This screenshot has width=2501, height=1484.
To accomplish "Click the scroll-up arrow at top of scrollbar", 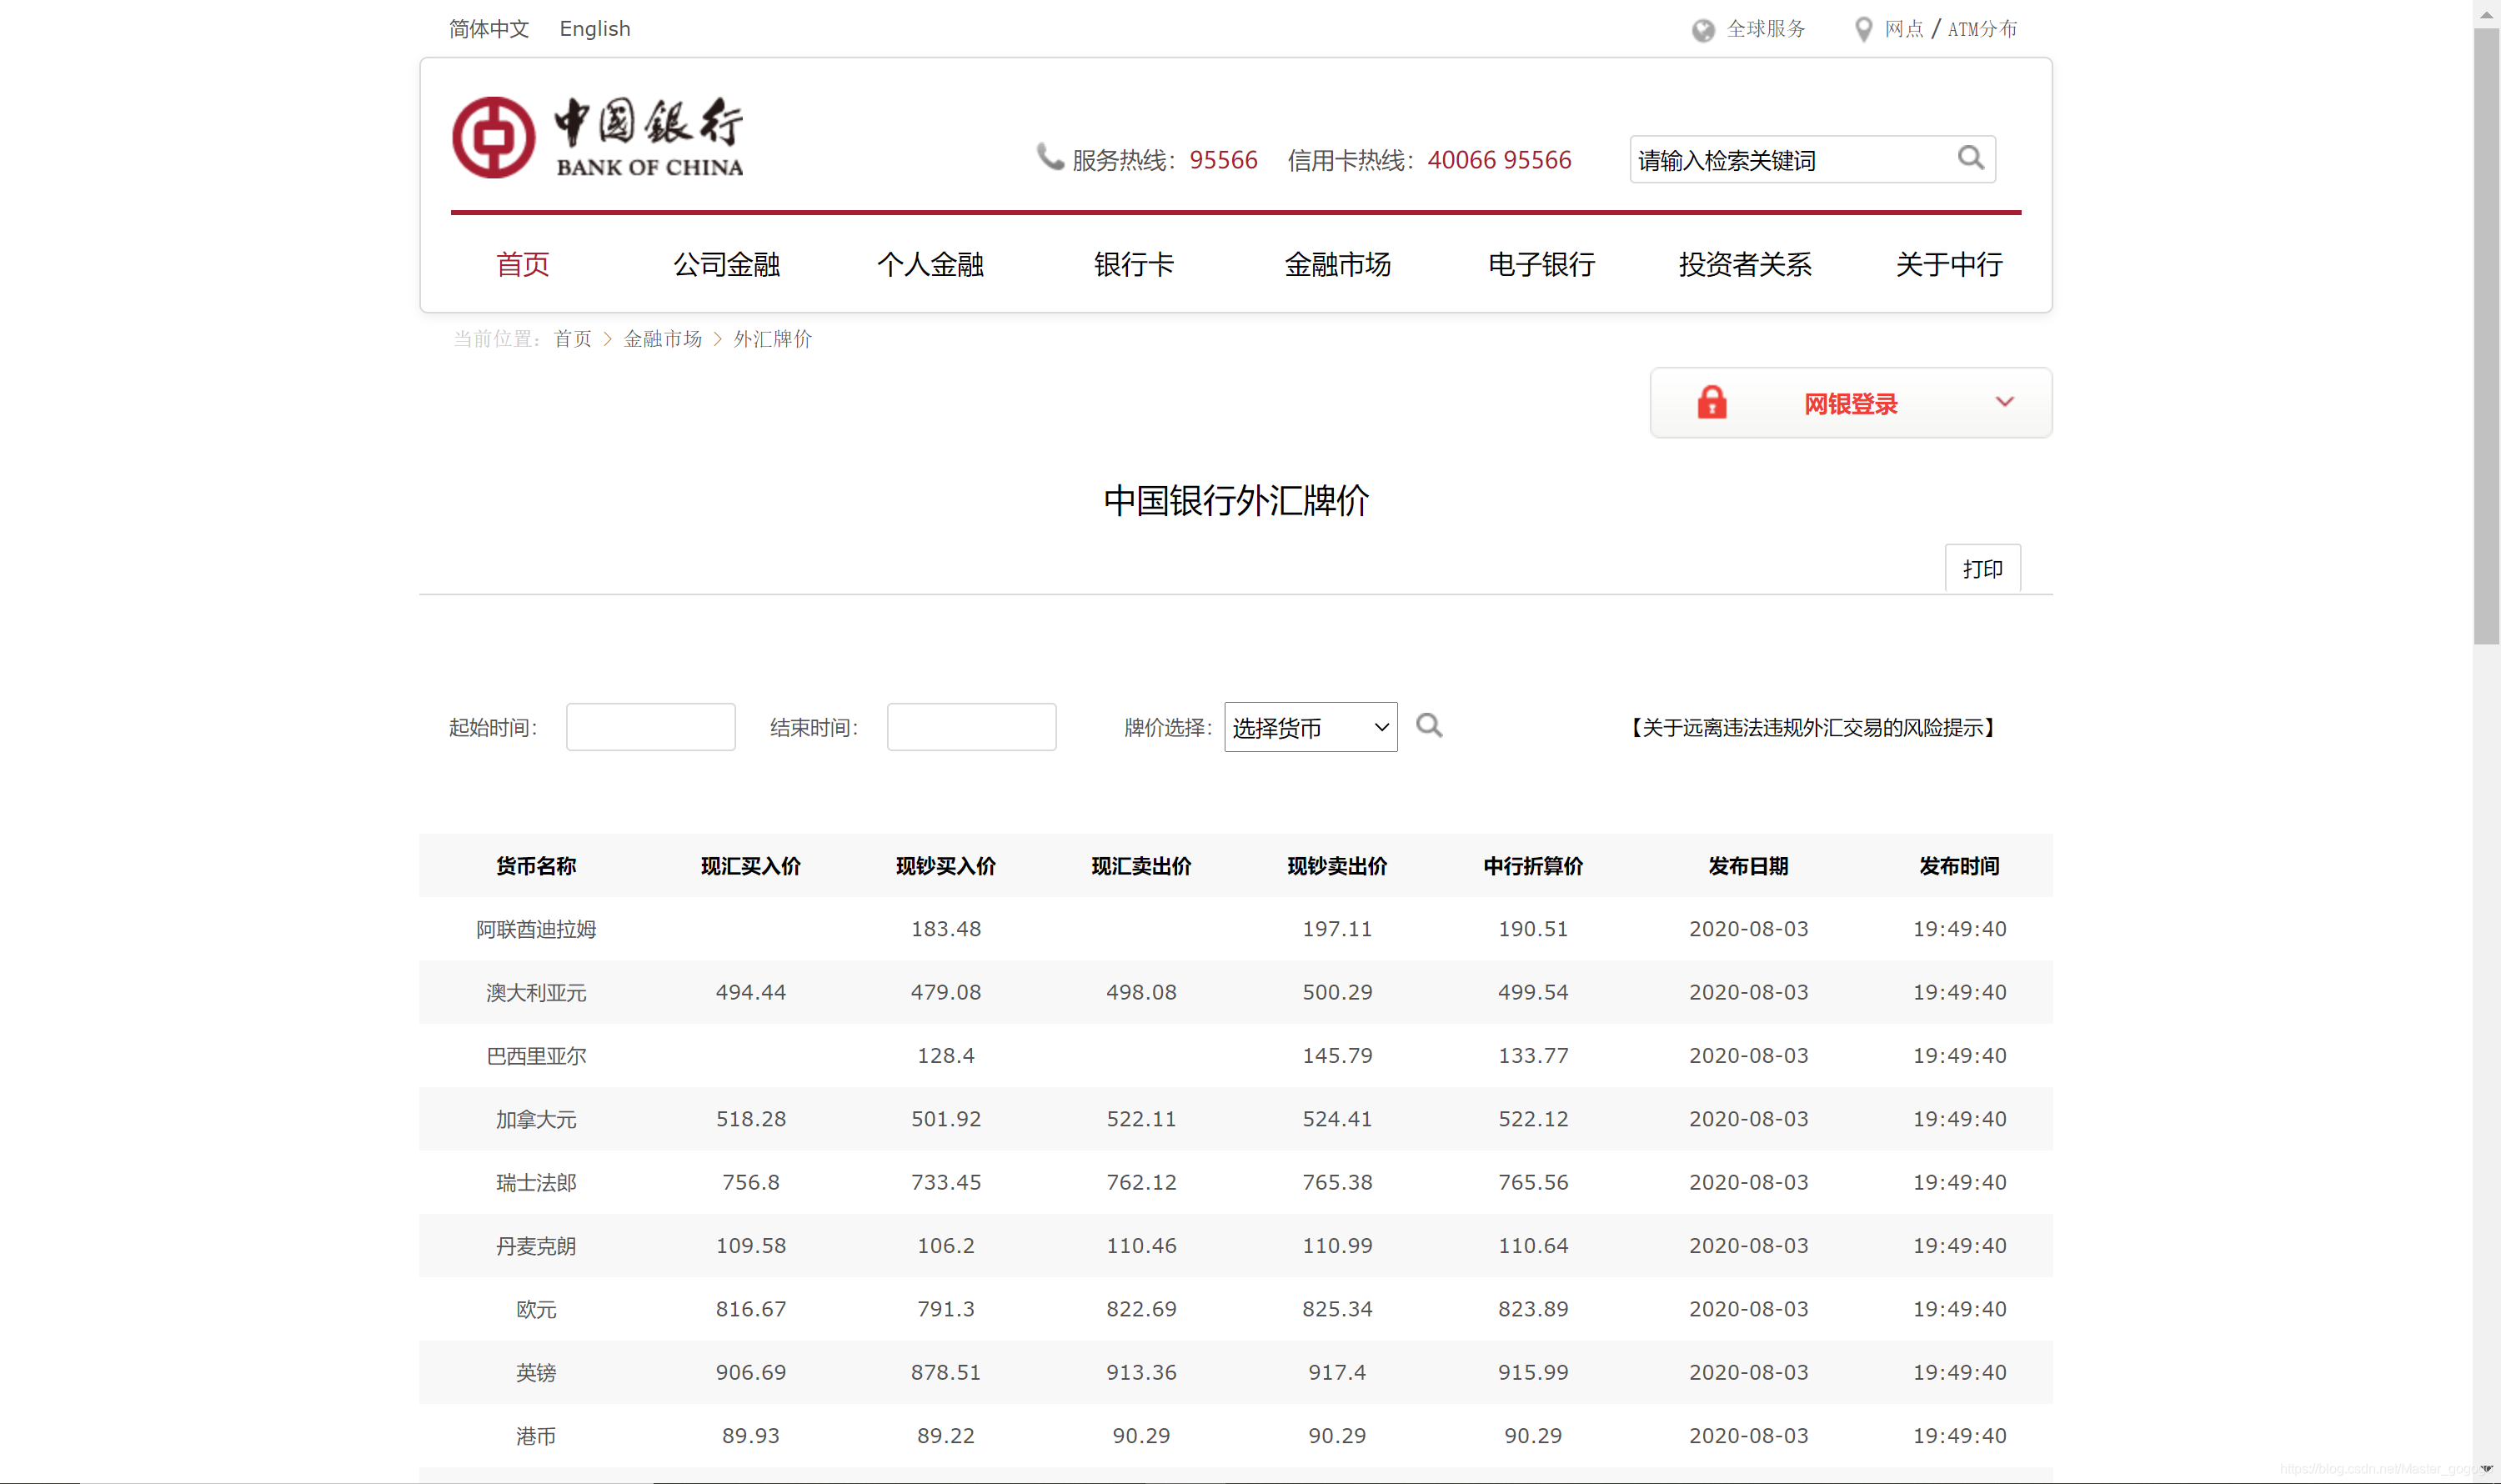I will (2487, 13).
